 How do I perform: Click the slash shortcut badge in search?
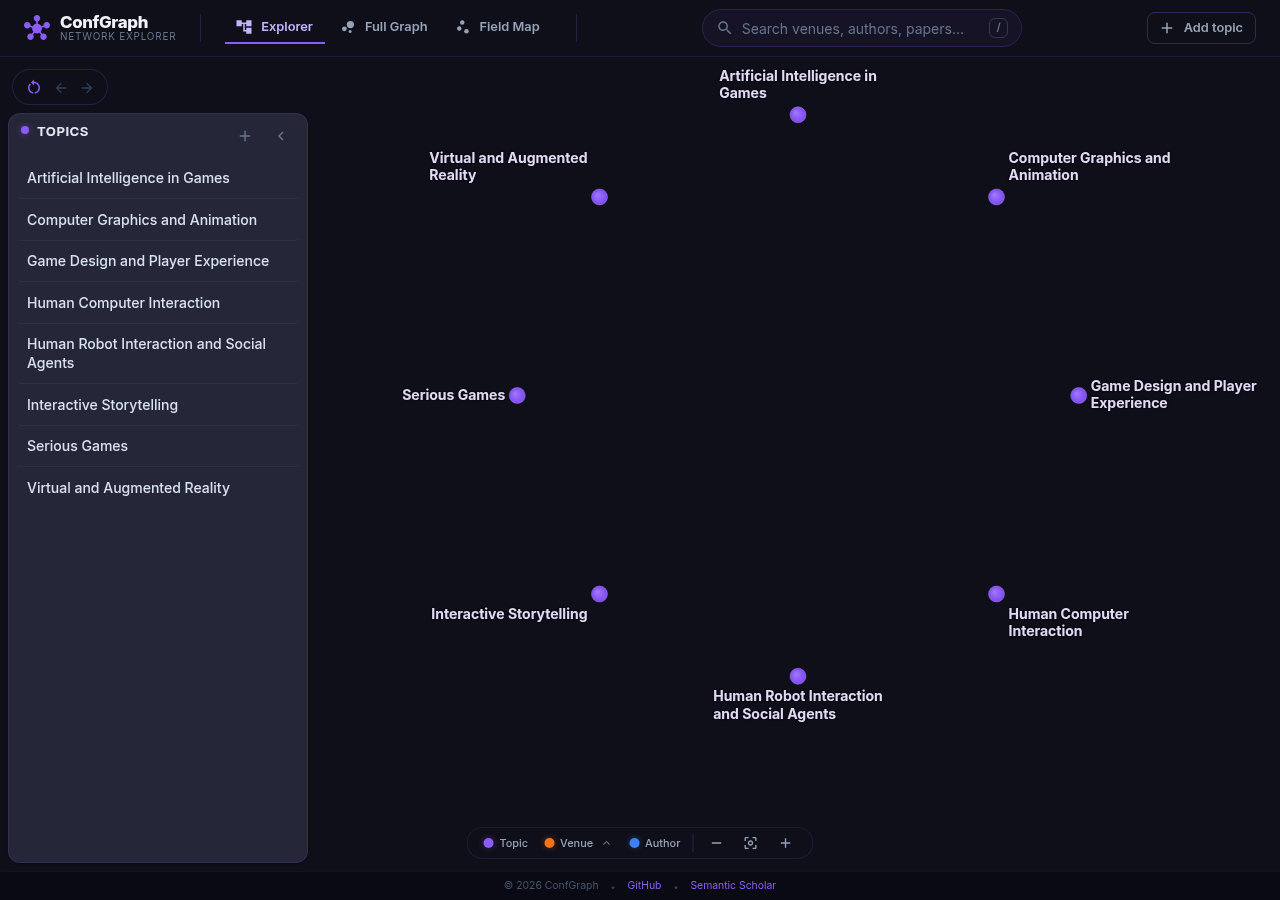[x=998, y=28]
